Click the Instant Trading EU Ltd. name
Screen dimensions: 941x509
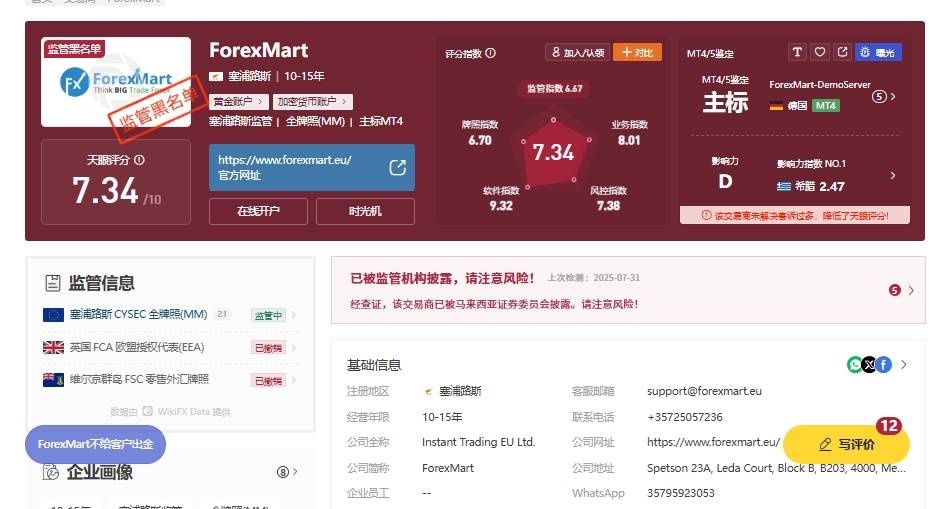coord(478,442)
